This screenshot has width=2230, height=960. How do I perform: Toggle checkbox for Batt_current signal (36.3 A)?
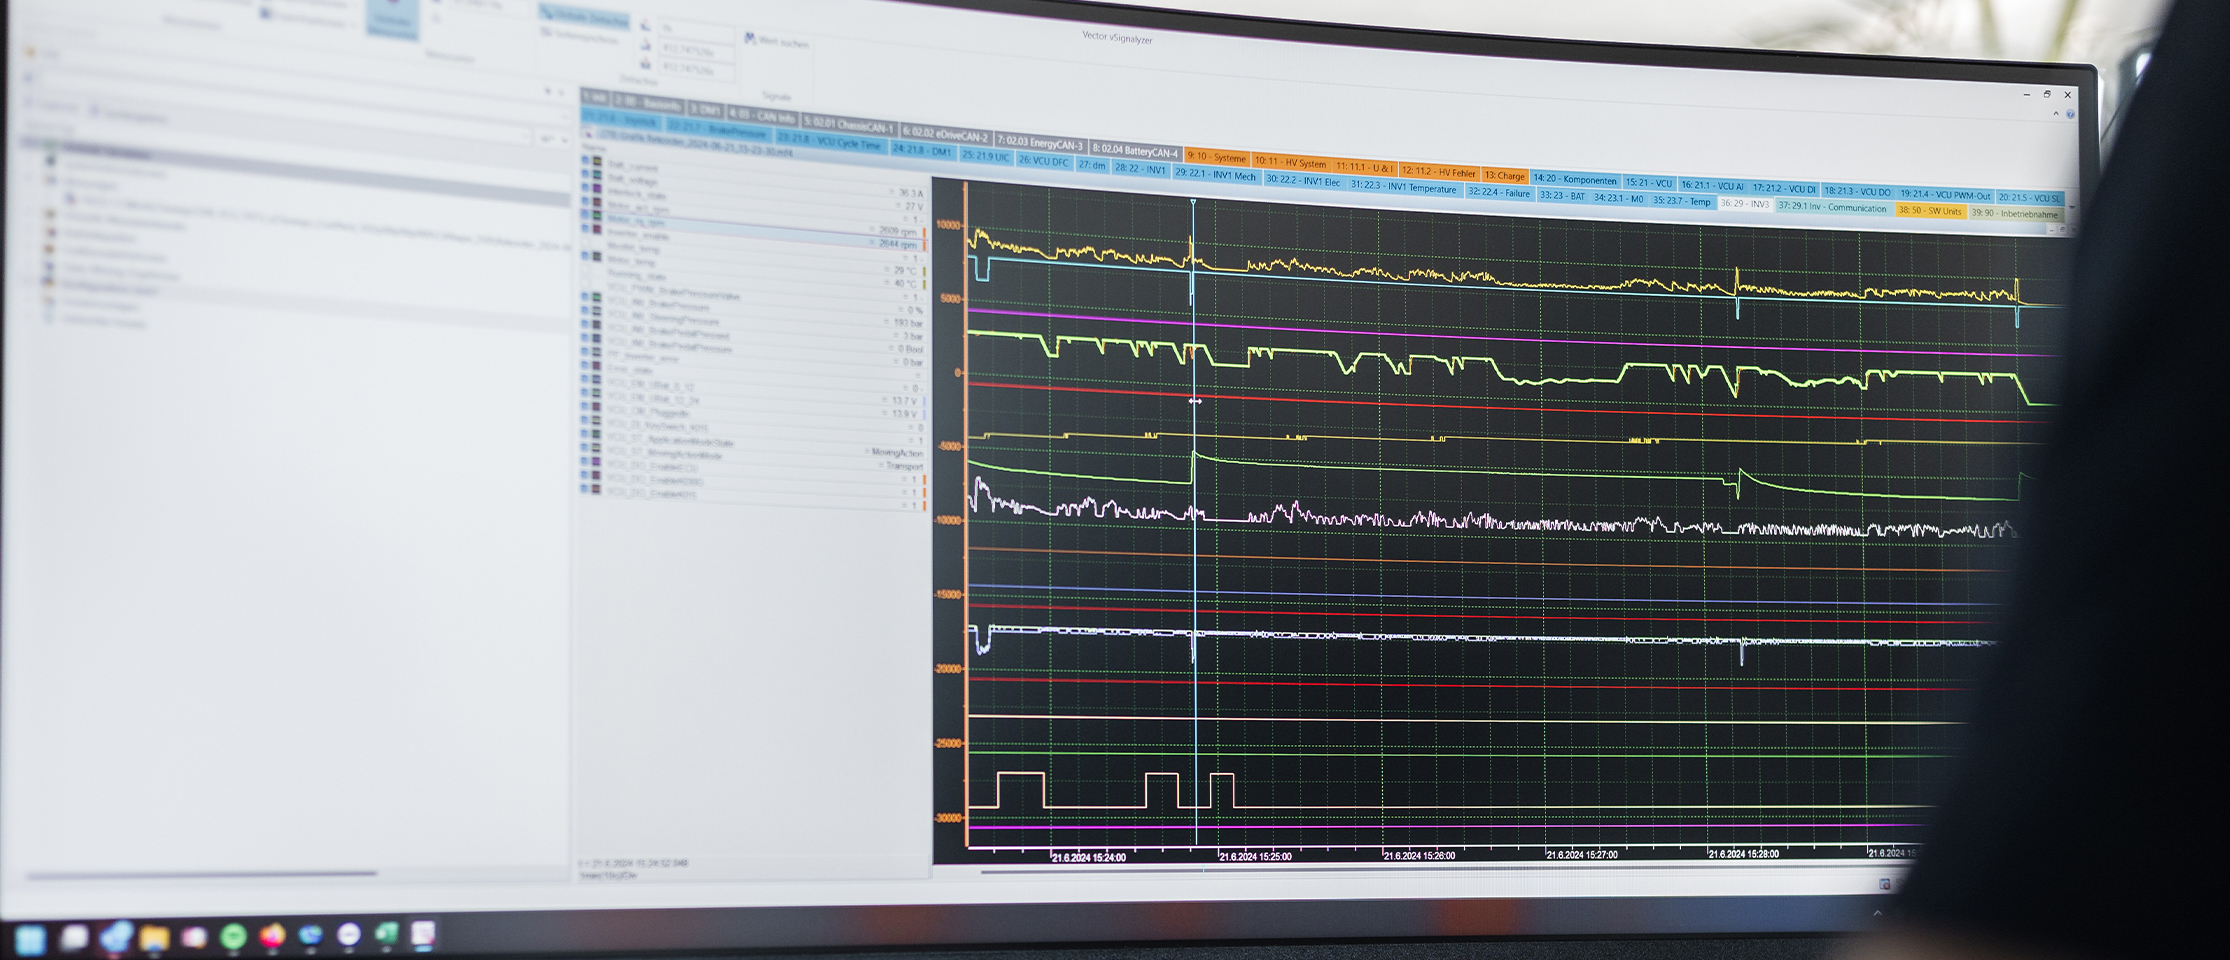pyautogui.click(x=585, y=160)
